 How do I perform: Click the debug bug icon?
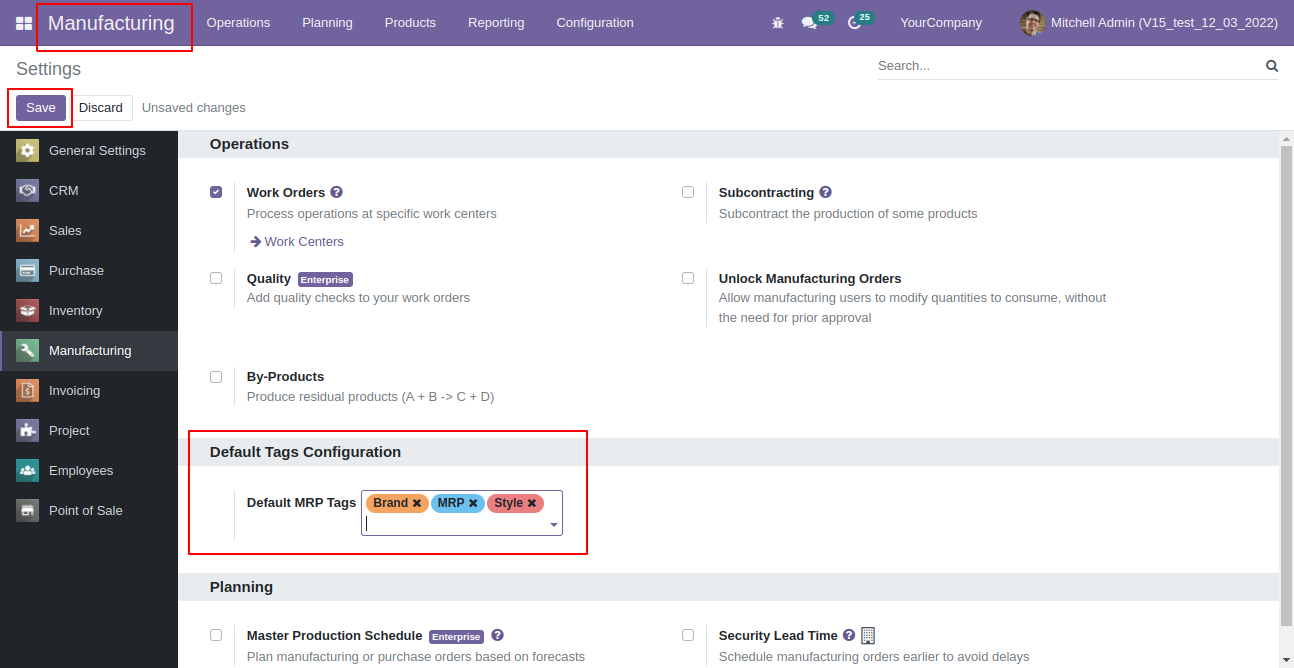point(778,23)
